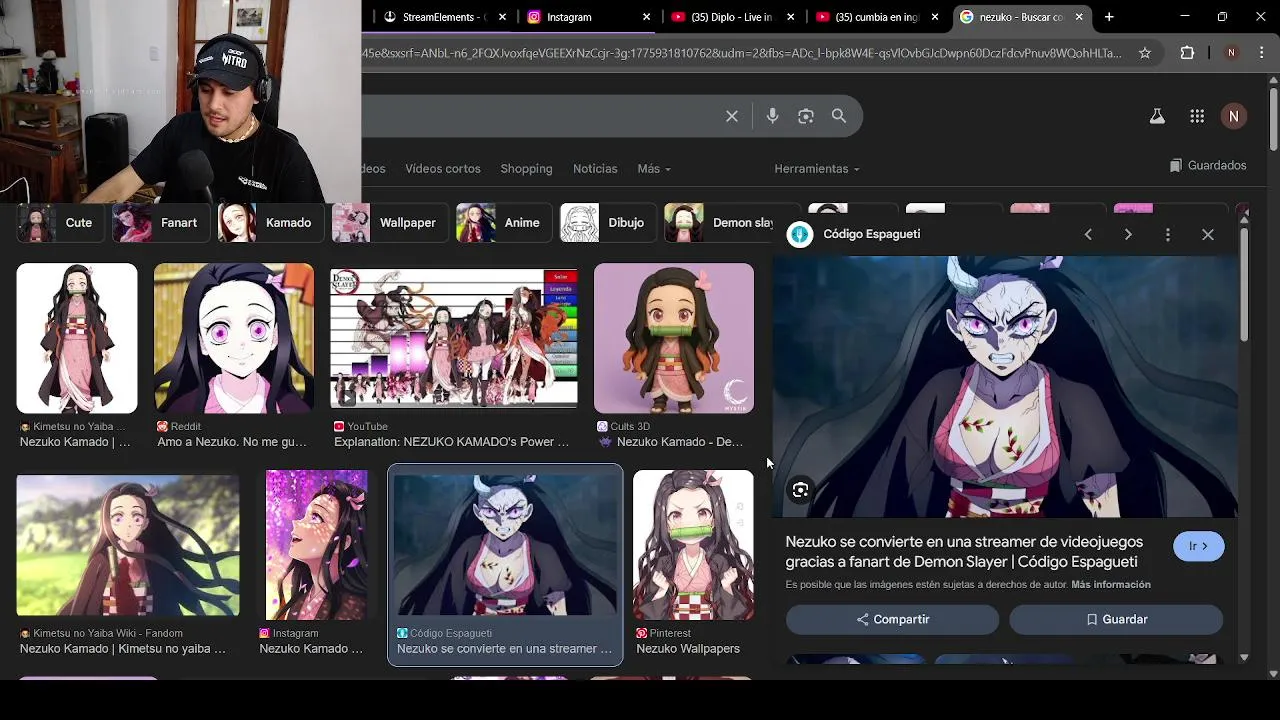Clear the search box with the X icon

coord(732,117)
